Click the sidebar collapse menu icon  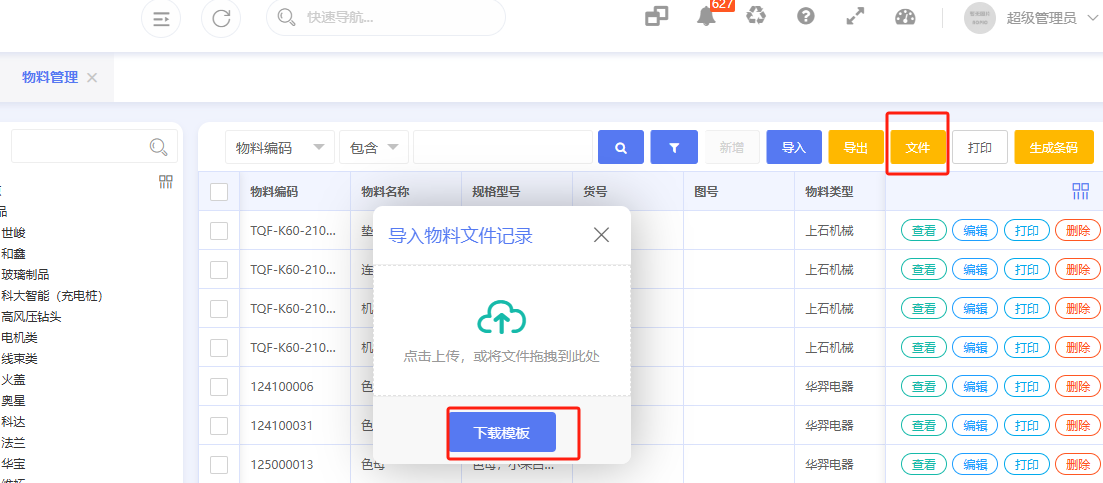pyautogui.click(x=161, y=18)
